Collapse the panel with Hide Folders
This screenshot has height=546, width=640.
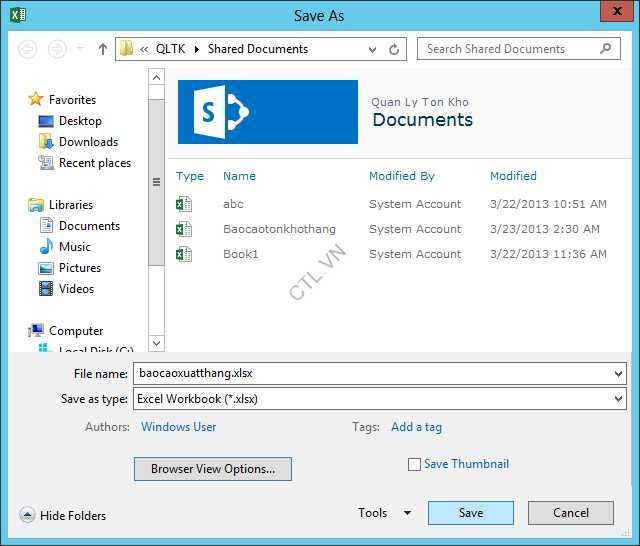click(x=62, y=516)
